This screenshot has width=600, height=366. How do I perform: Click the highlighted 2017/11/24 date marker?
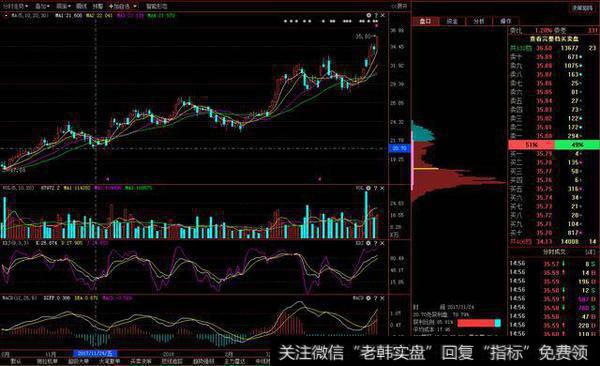click(x=95, y=353)
